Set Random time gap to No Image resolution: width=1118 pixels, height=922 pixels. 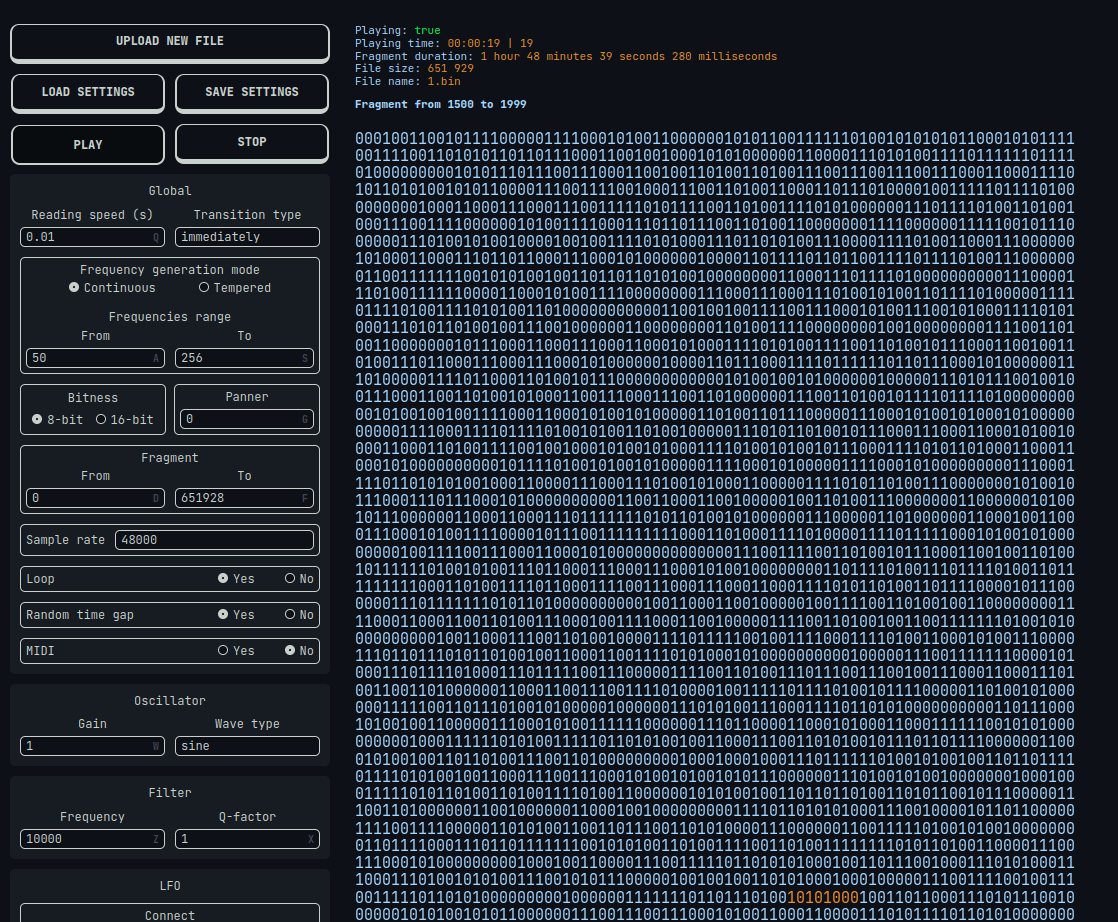[290, 615]
